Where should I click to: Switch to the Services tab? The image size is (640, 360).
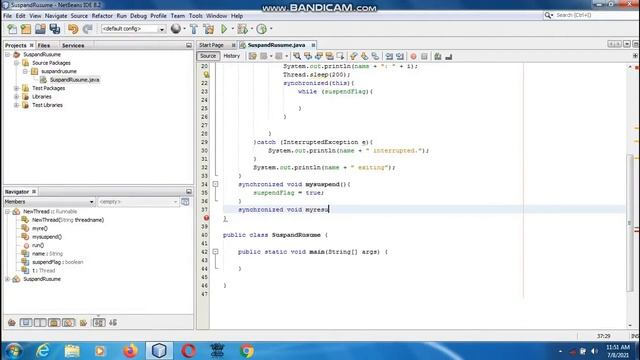pyautogui.click(x=73, y=45)
